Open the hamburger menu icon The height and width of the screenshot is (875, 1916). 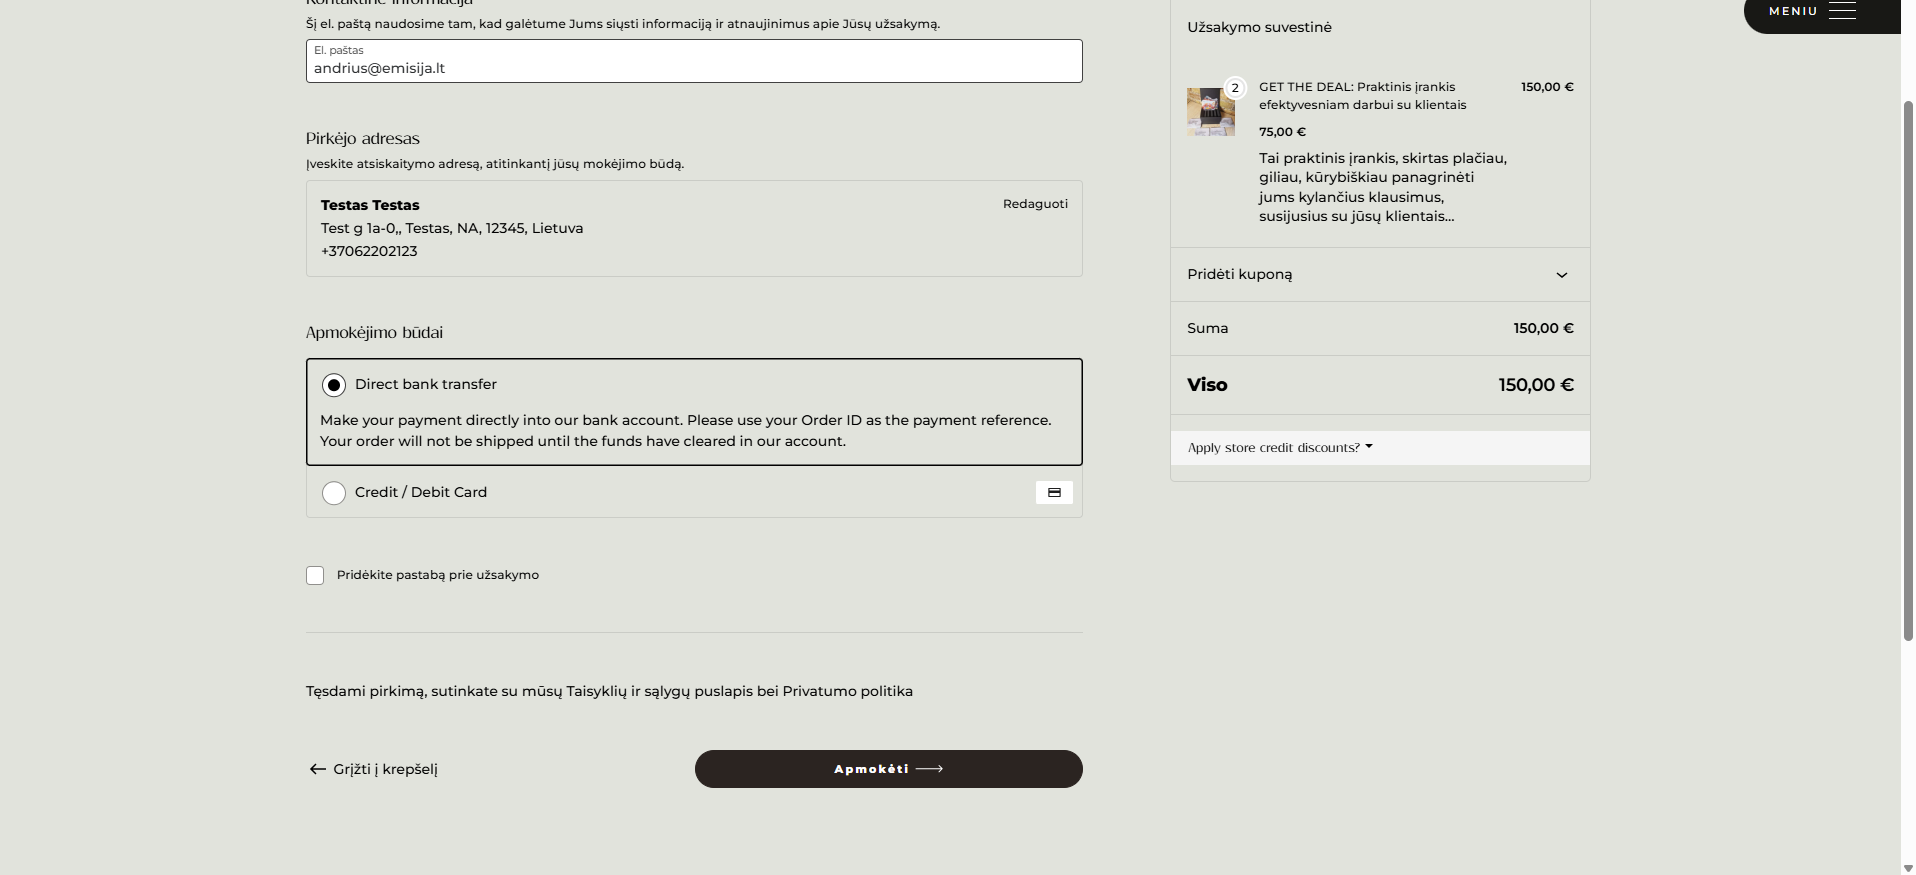tap(1842, 11)
